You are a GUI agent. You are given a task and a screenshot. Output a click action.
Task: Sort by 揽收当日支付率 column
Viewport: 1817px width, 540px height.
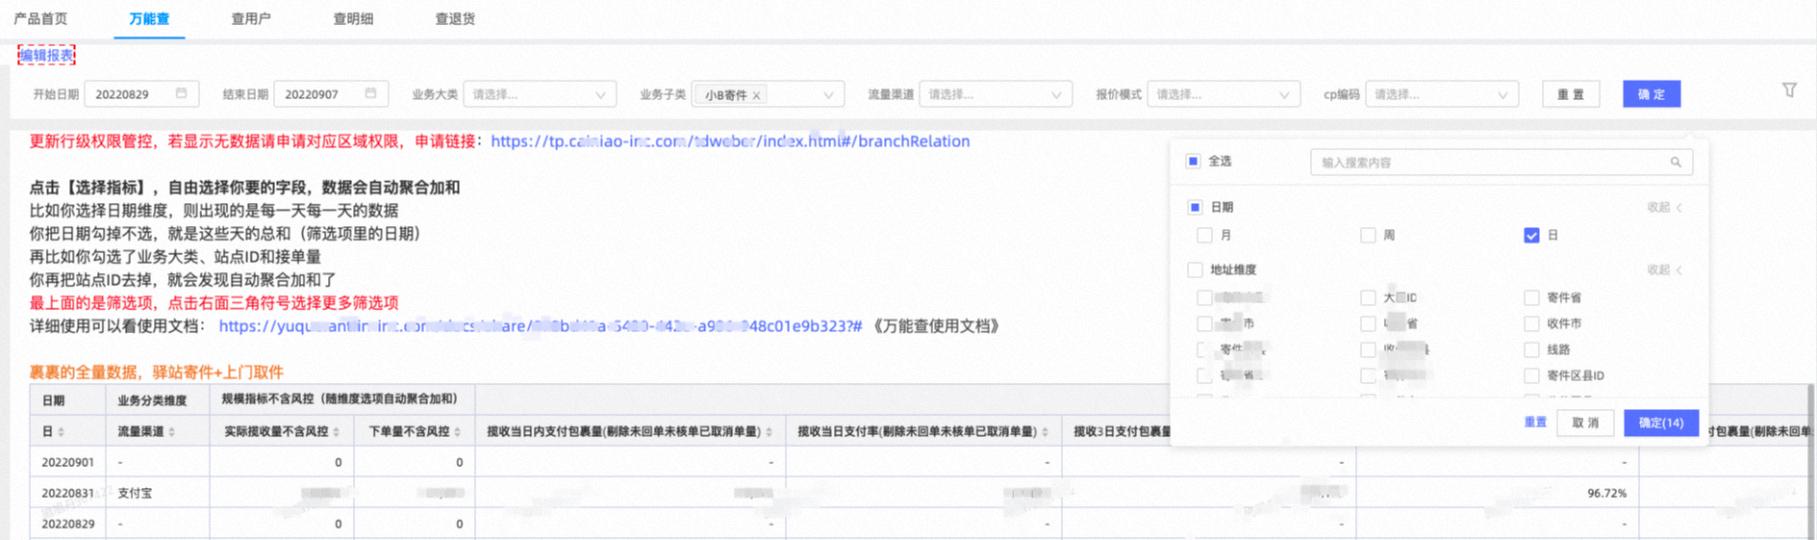click(x=1045, y=432)
